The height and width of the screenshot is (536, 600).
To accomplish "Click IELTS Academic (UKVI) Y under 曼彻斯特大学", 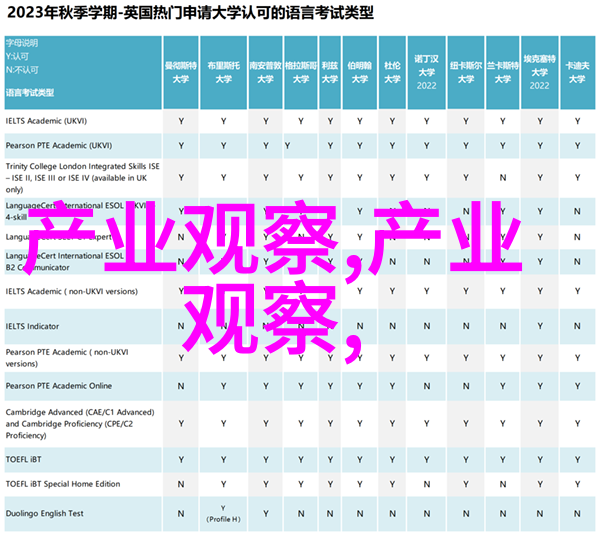I will coord(181,121).
